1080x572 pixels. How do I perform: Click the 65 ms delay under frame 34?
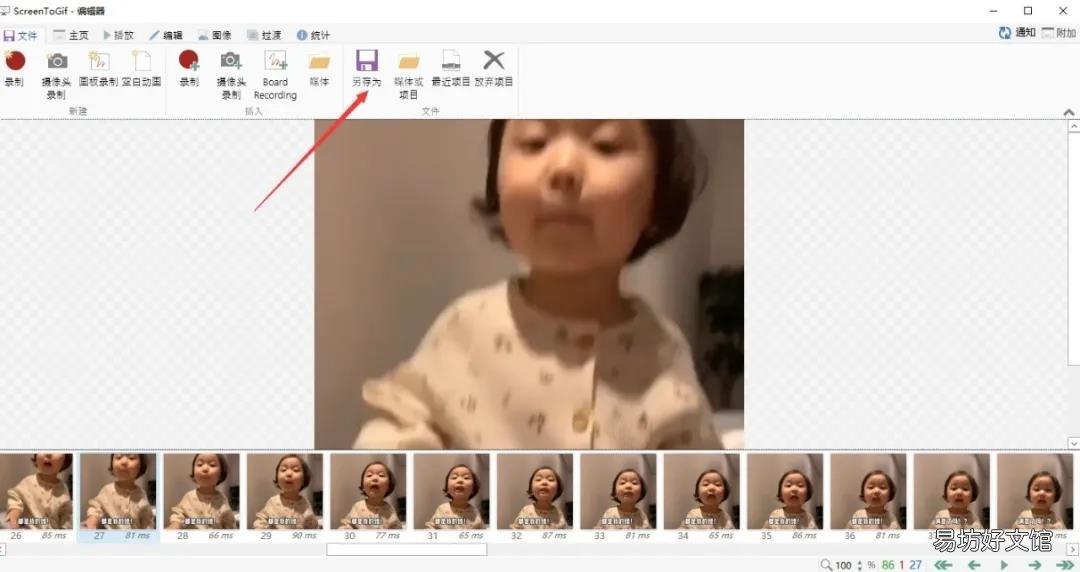pos(720,535)
